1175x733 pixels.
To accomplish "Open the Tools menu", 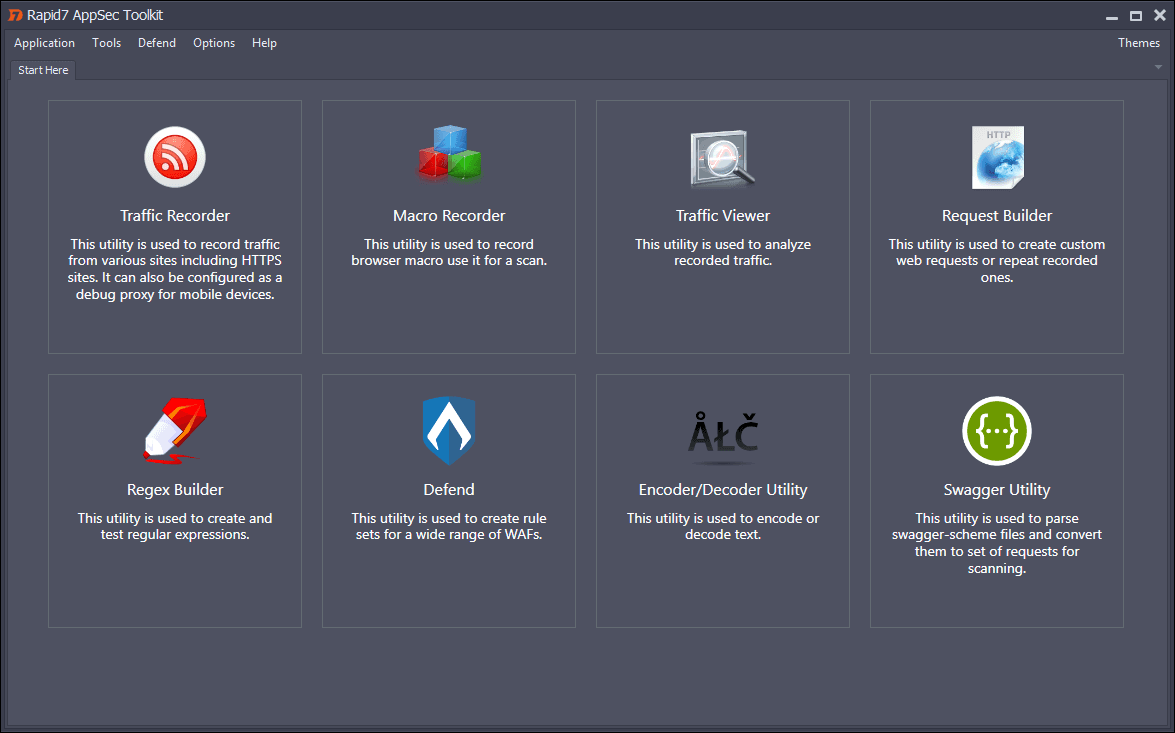I will 106,43.
